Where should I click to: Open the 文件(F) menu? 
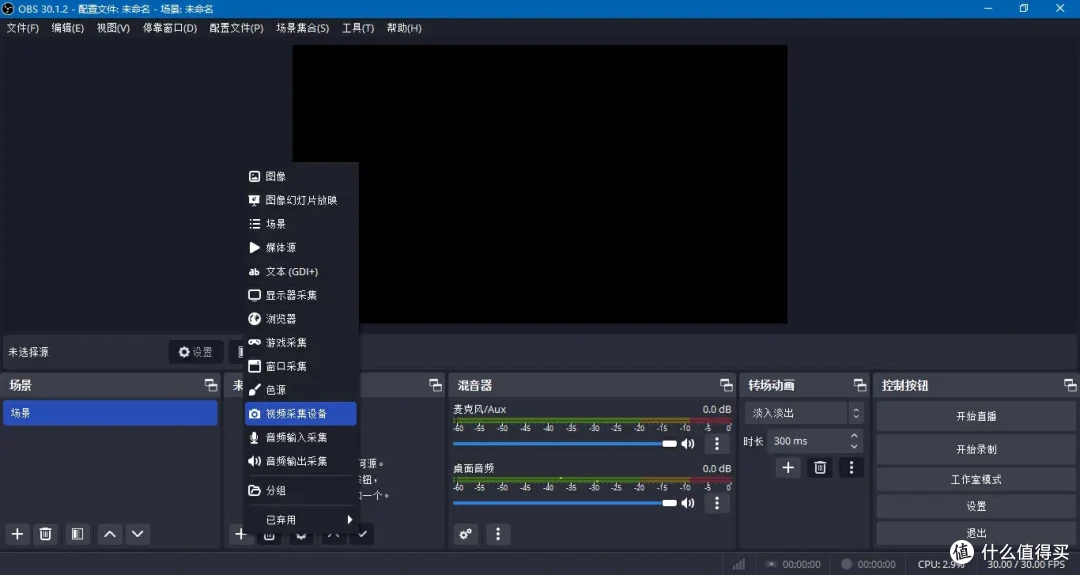[x=23, y=28]
